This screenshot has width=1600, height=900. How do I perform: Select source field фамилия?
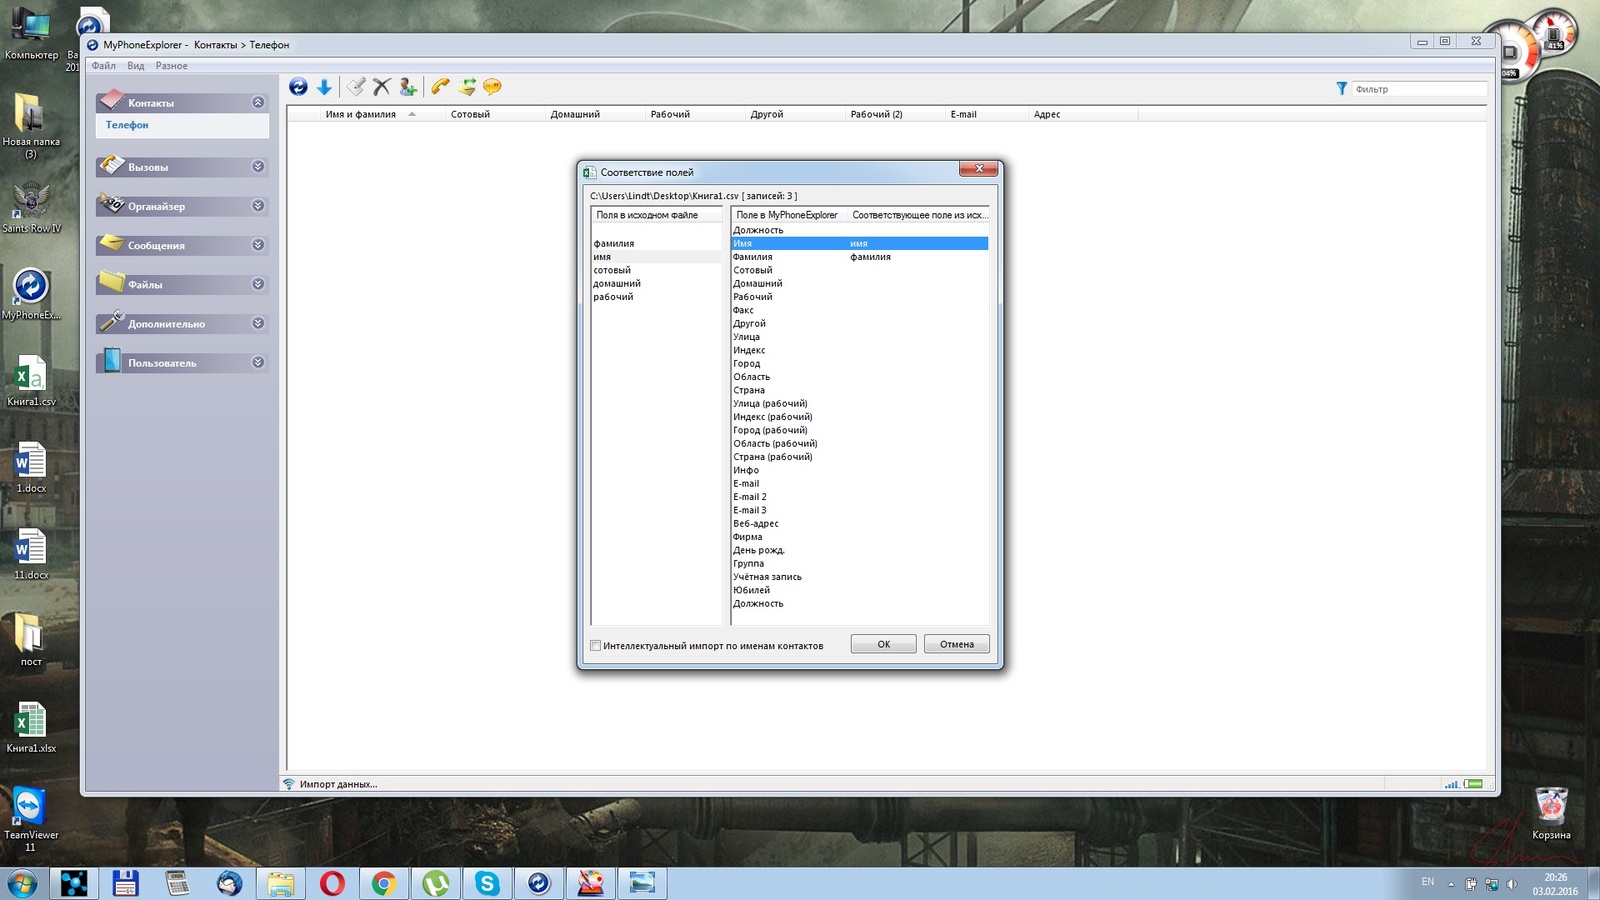(656, 244)
